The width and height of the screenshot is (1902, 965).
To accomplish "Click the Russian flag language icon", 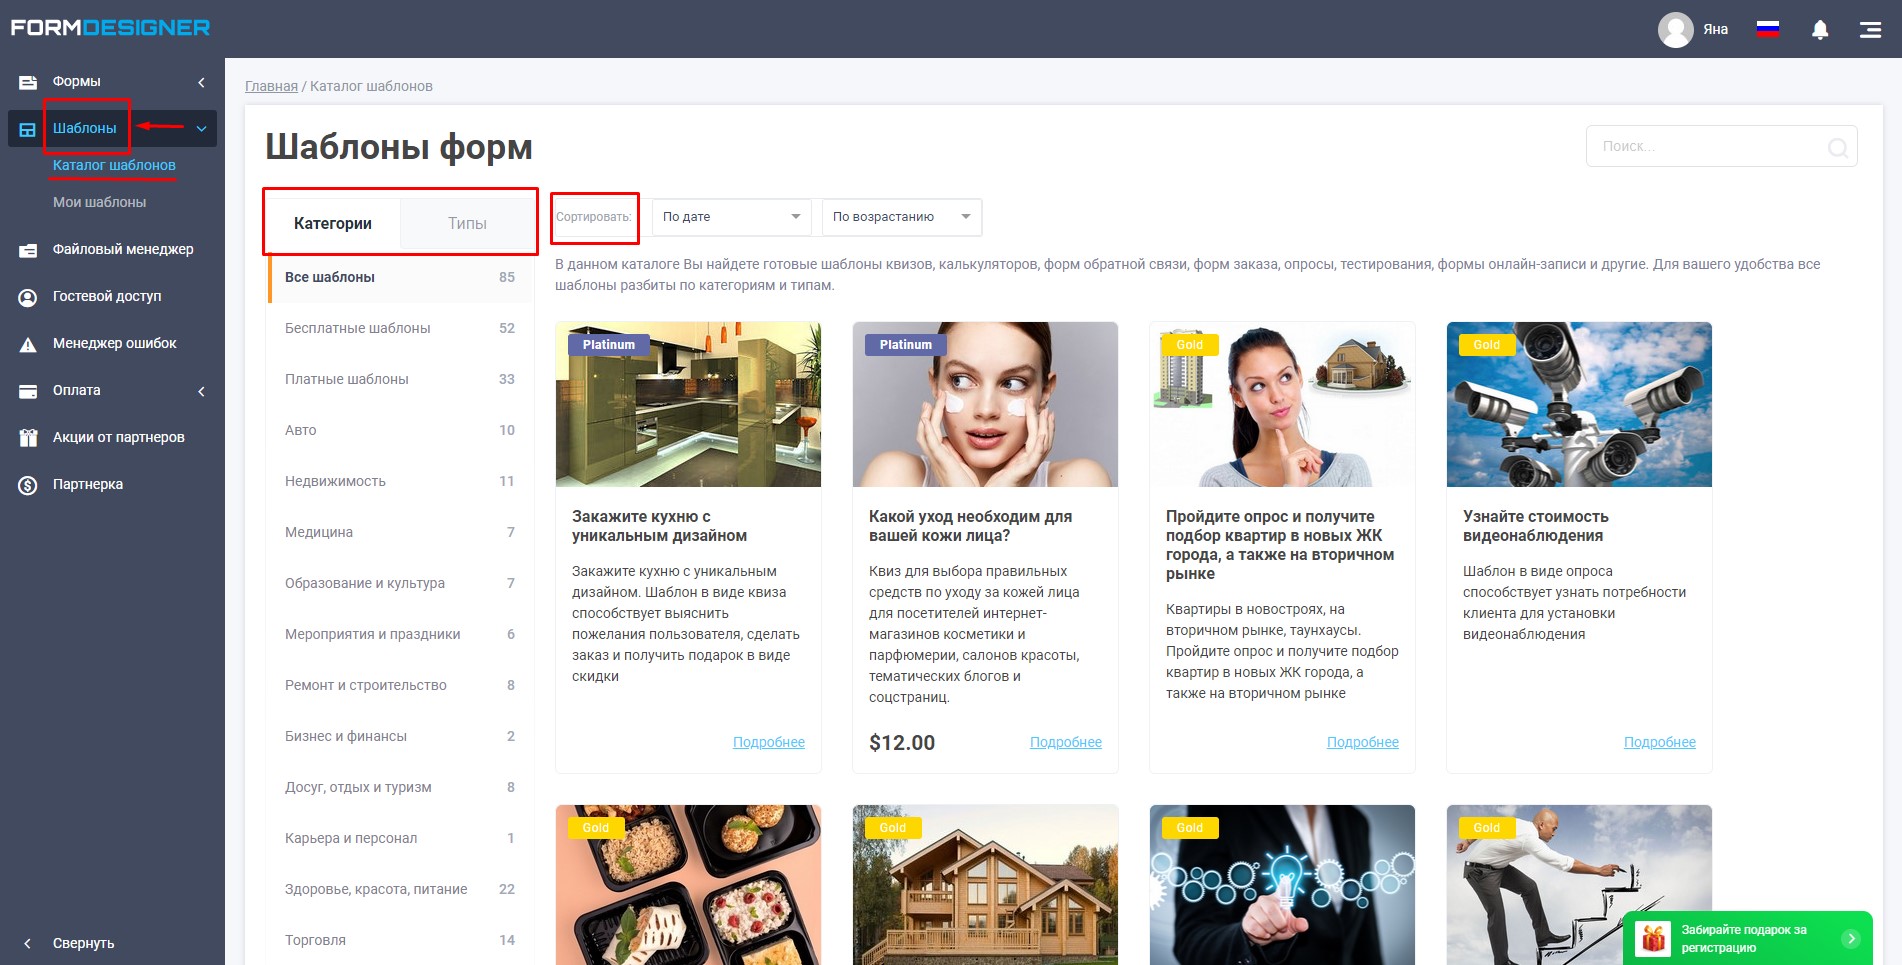I will tap(1768, 29).
